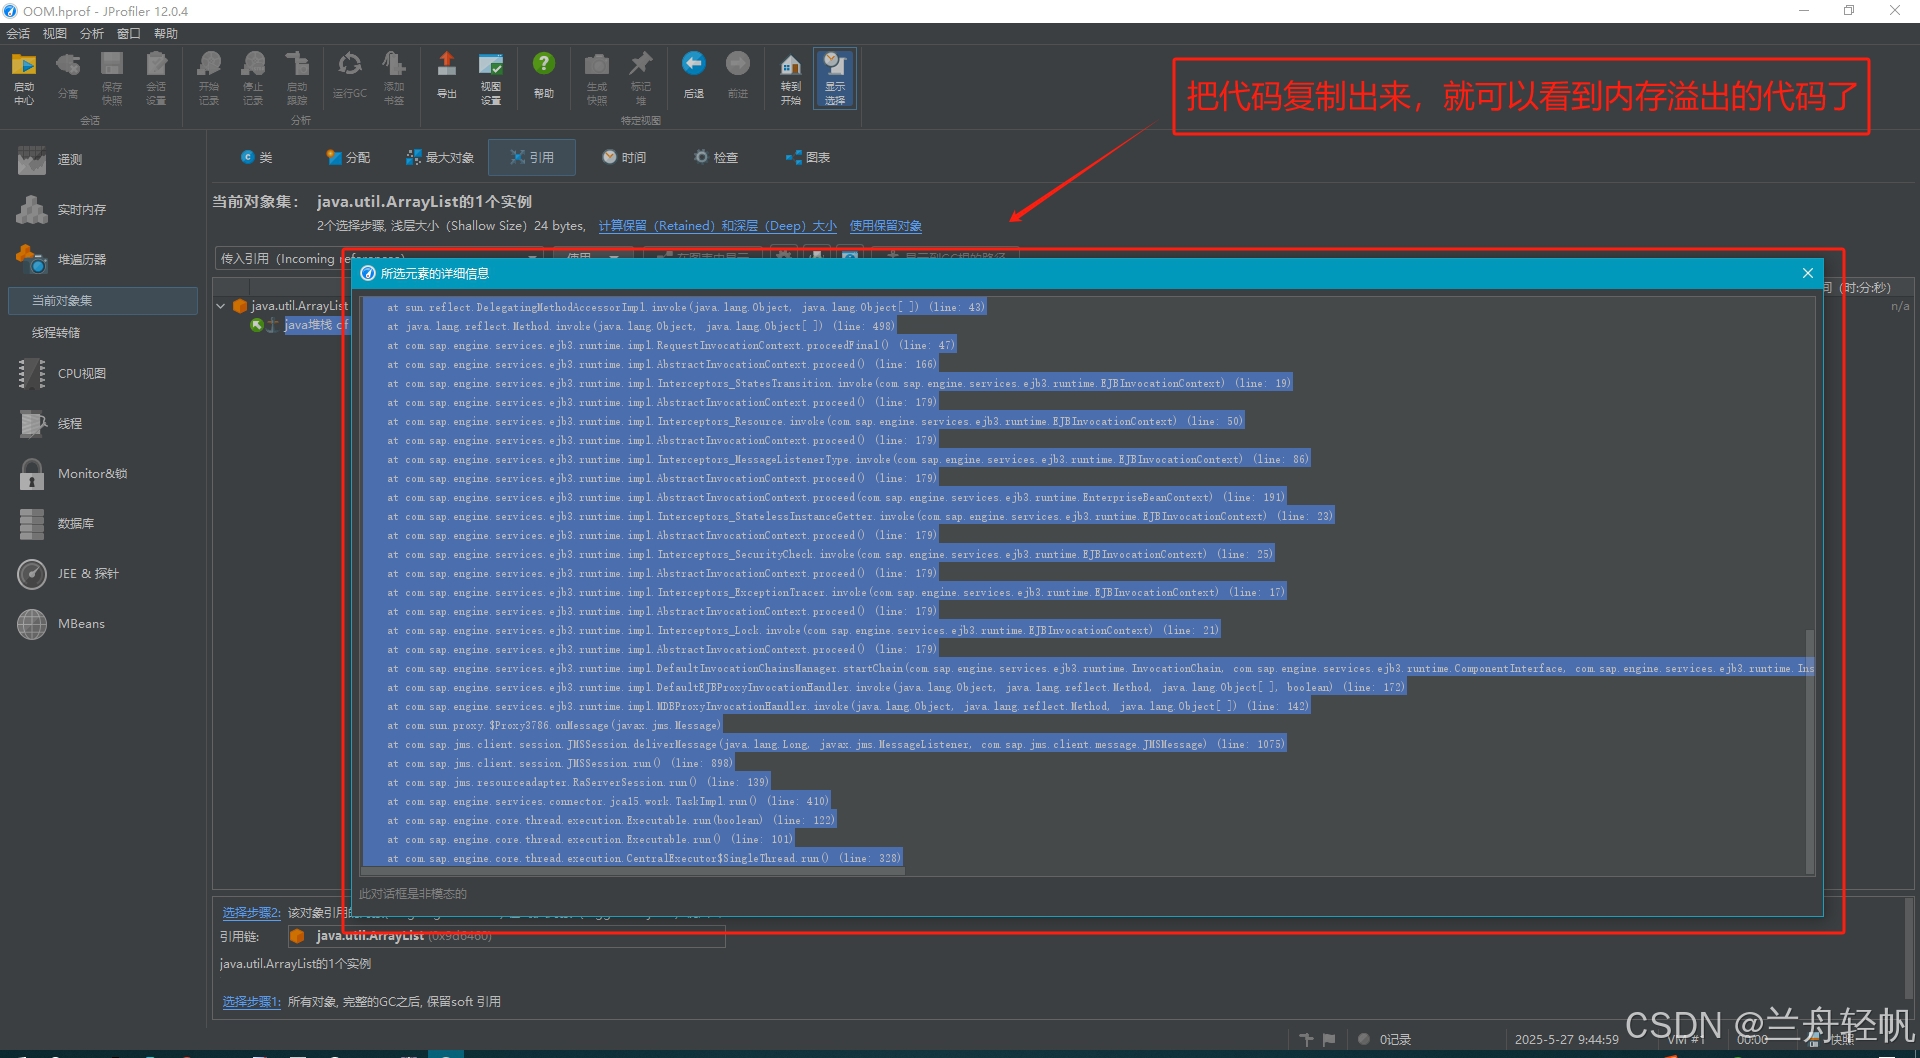This screenshot has height=1058, width=1920.
Task: Click 计算保留(Retained)和深层(Deep)大小 link
Action: 717,226
